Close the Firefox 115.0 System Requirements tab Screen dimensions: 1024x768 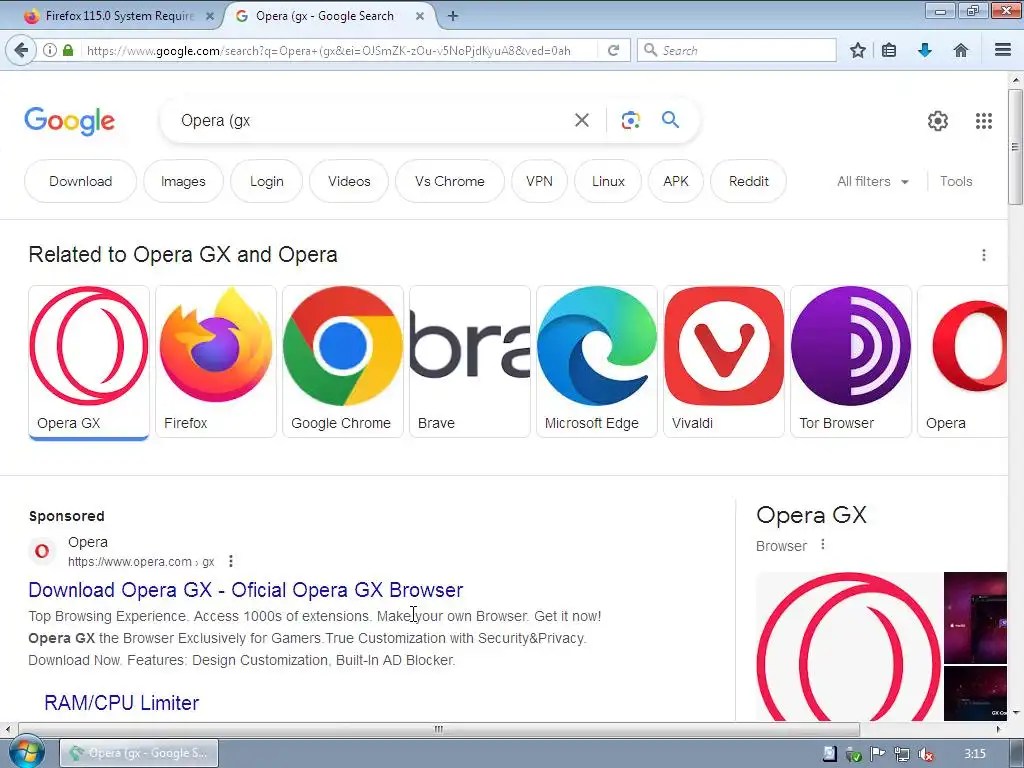tap(210, 16)
